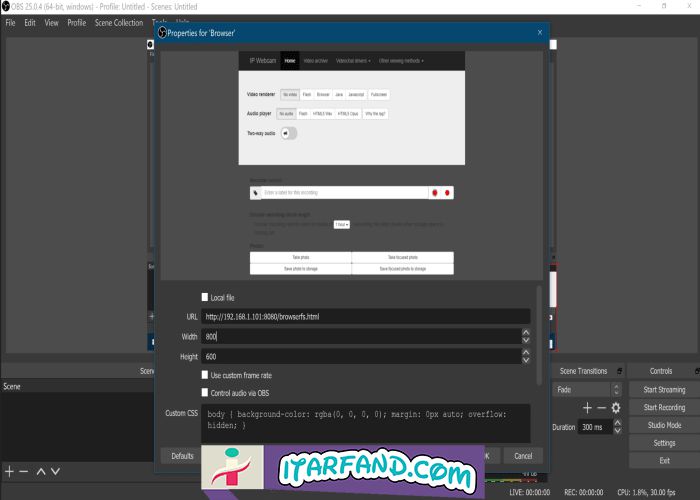Add a new scene with plus icon
The width and height of the screenshot is (700, 500).
click(x=9, y=470)
